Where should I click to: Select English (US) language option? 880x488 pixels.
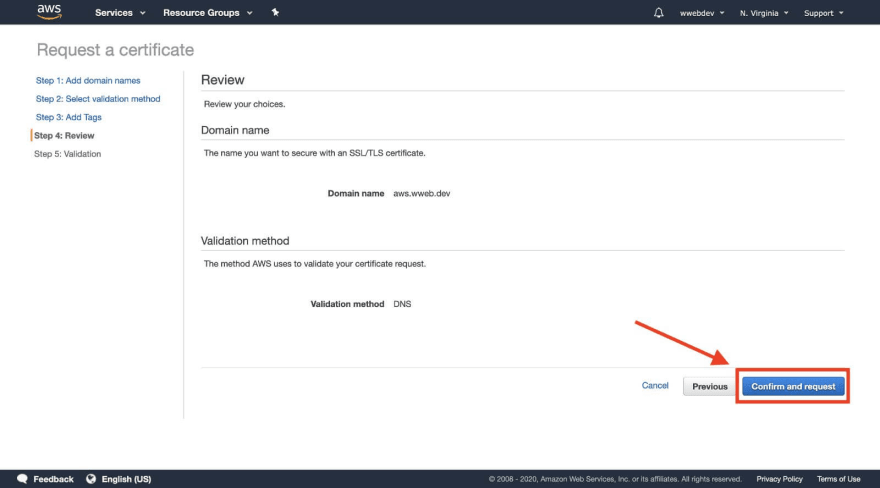click(126, 479)
